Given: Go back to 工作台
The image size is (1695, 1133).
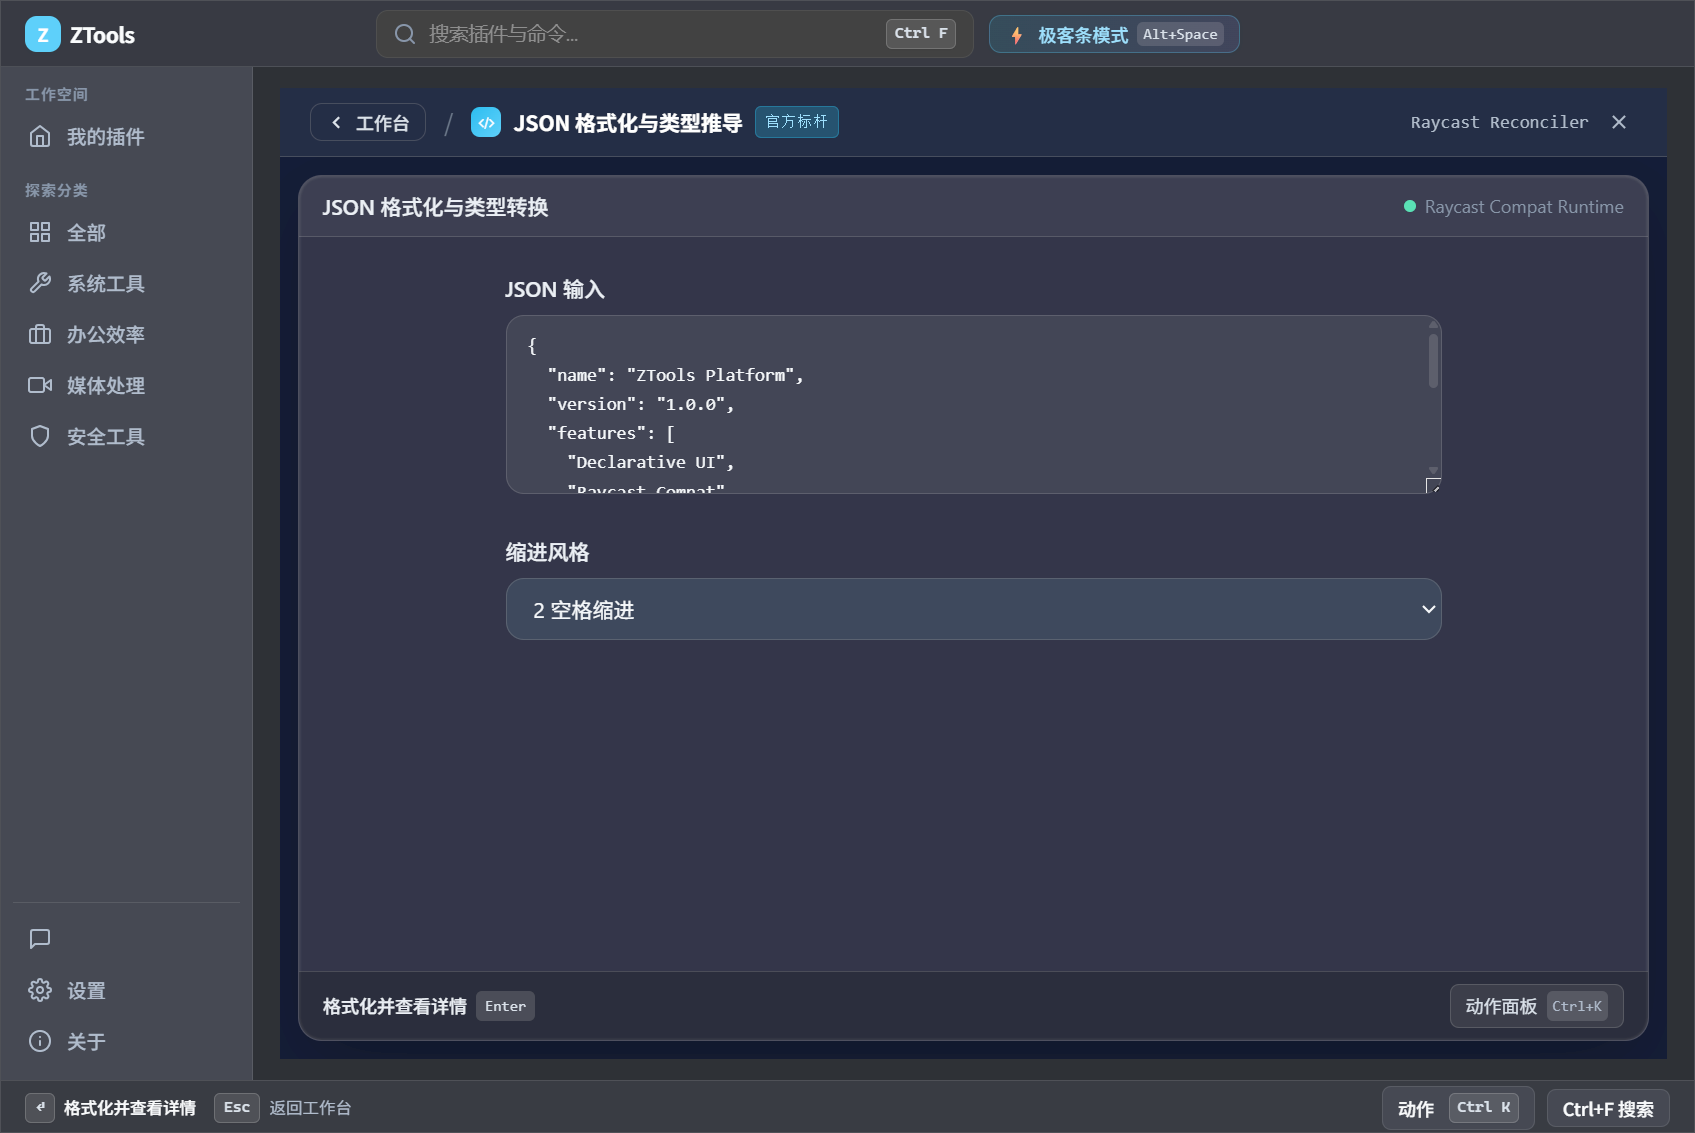Looking at the screenshot, I should point(368,123).
